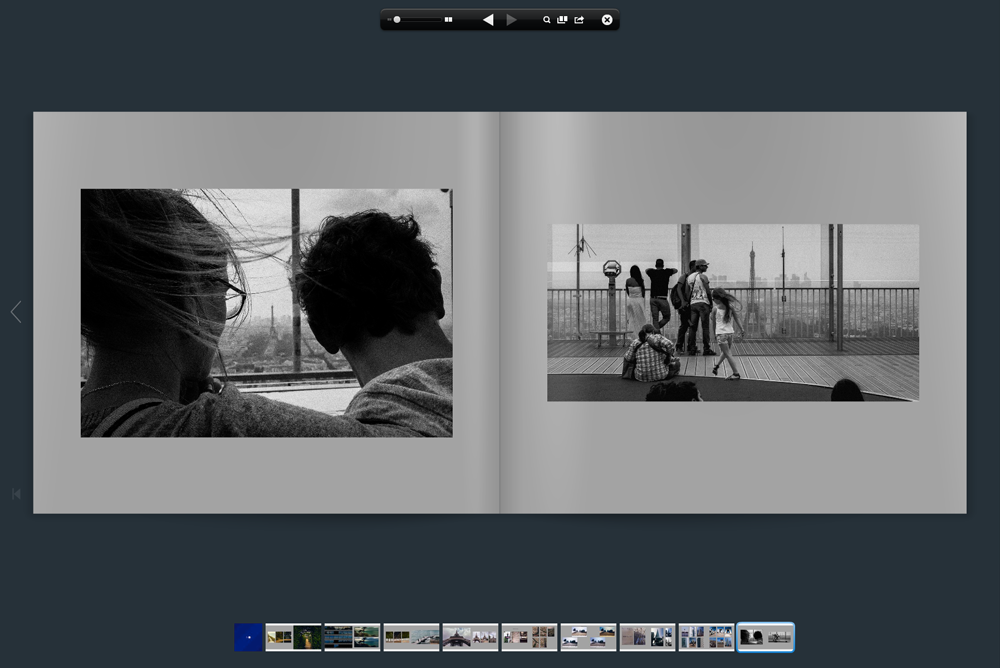Click the toolbar next page arrow
Viewport: 1000px width, 668px height.
(x=511, y=20)
